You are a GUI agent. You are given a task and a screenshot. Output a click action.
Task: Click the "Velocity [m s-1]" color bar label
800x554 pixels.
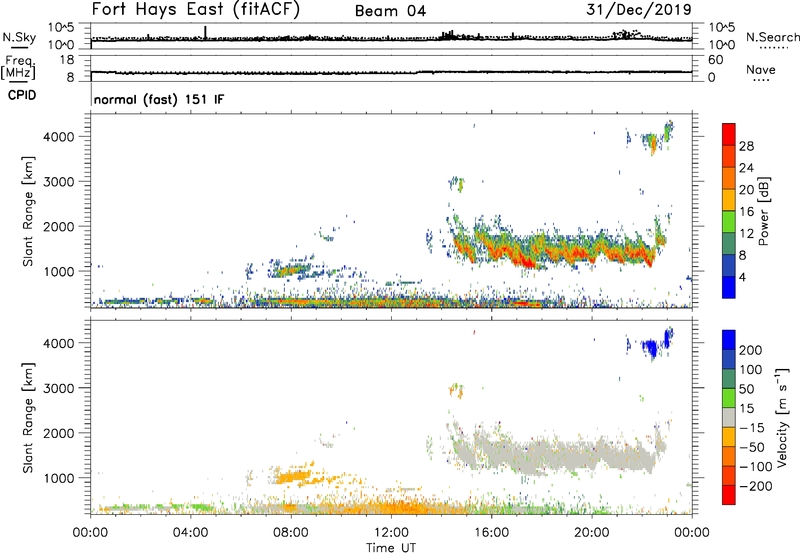(782, 417)
